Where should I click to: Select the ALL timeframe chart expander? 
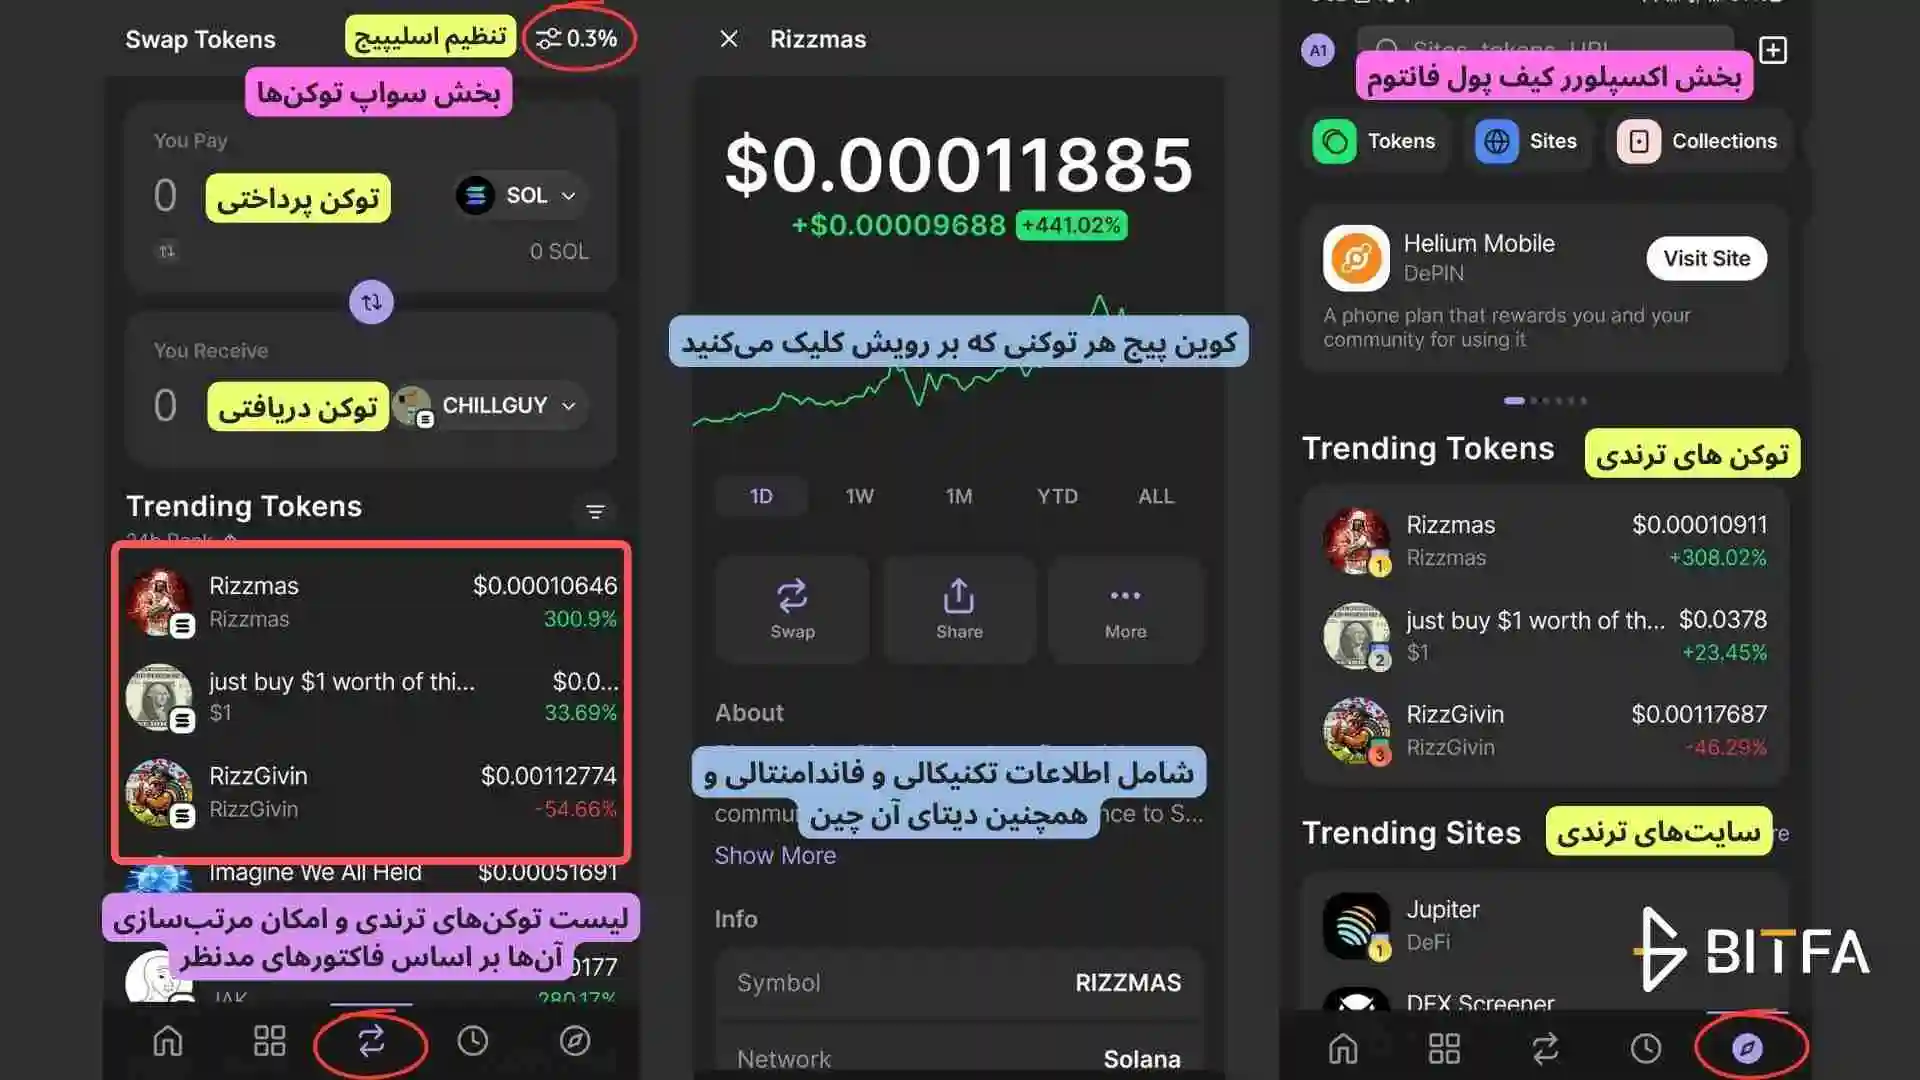(x=1156, y=496)
